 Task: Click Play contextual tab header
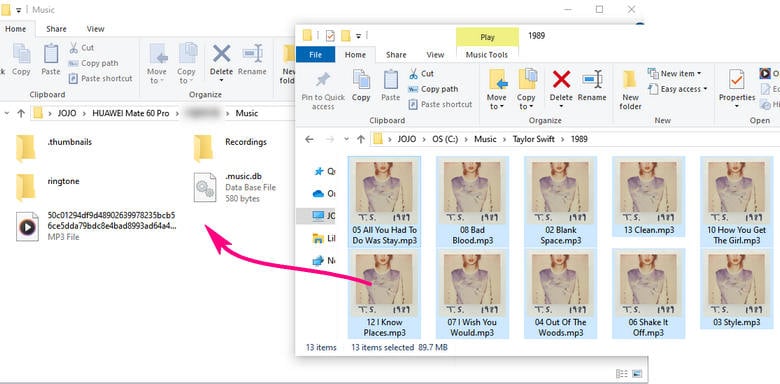click(x=488, y=37)
